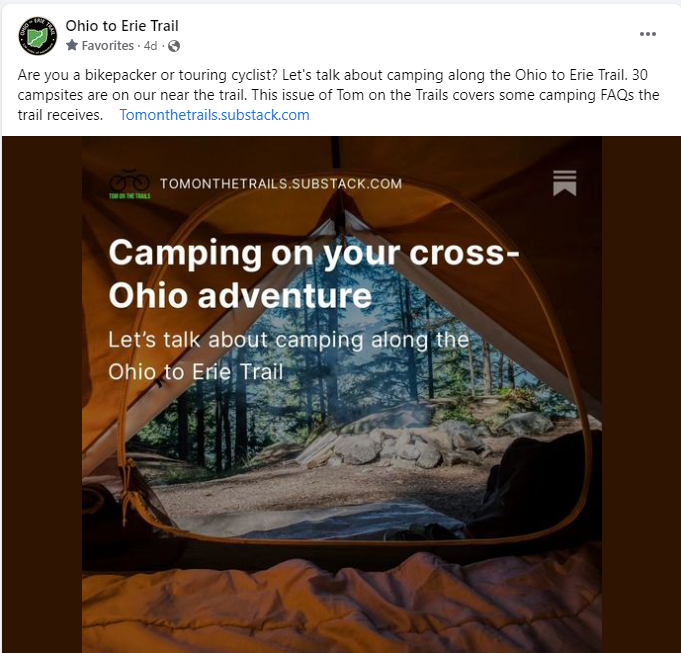The height and width of the screenshot is (653, 681).
Task: Open the Tomonthetrails.substack.com link in post text
Action: click(215, 115)
